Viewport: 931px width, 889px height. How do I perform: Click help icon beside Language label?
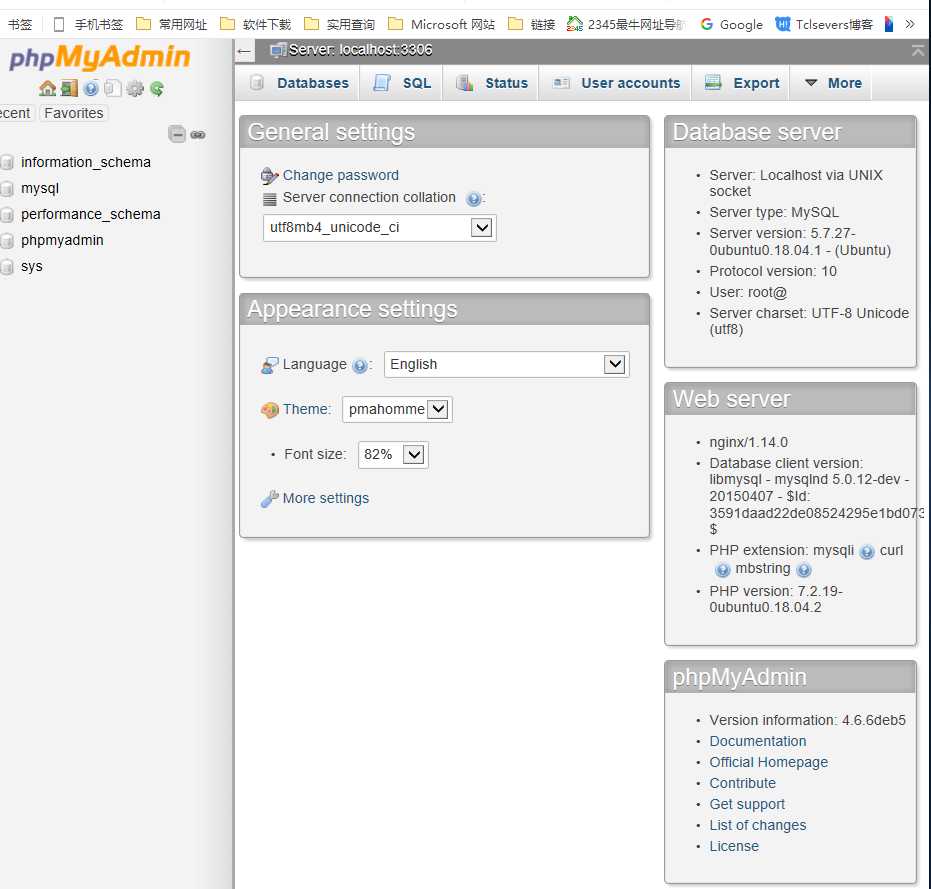[359, 366]
